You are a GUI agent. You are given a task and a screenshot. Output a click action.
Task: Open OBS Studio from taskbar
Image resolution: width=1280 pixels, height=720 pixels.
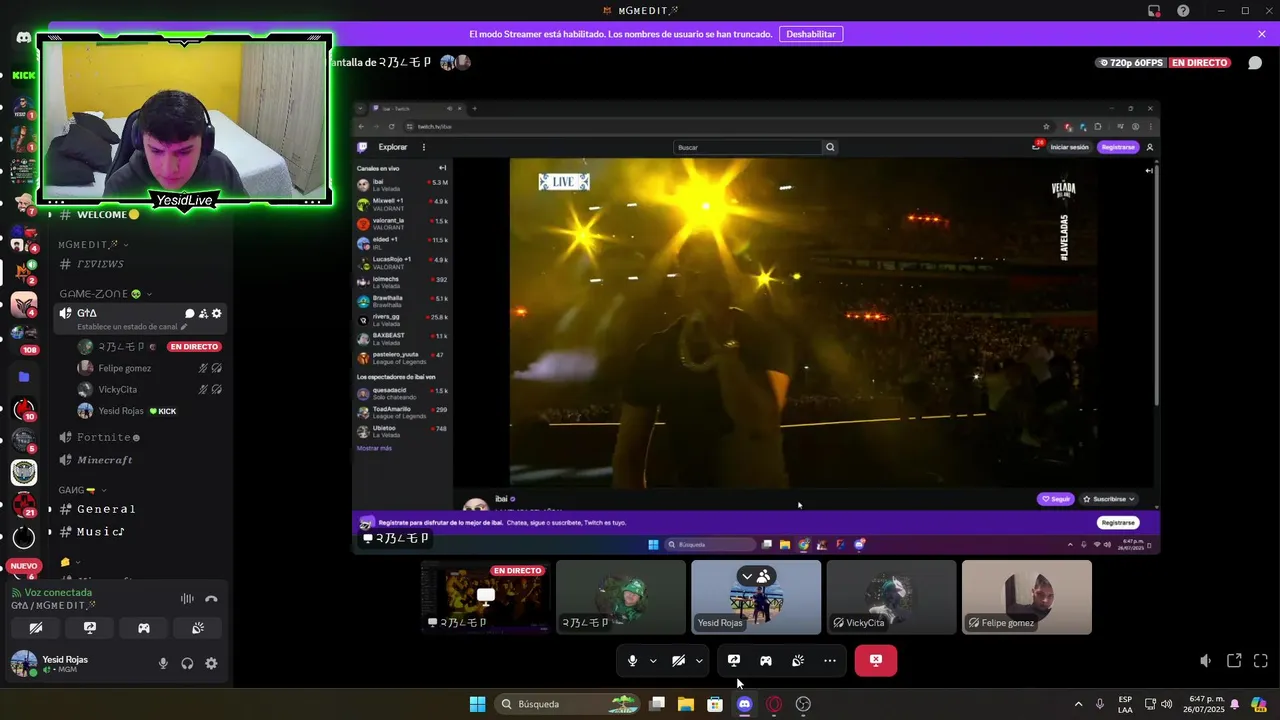click(x=803, y=704)
